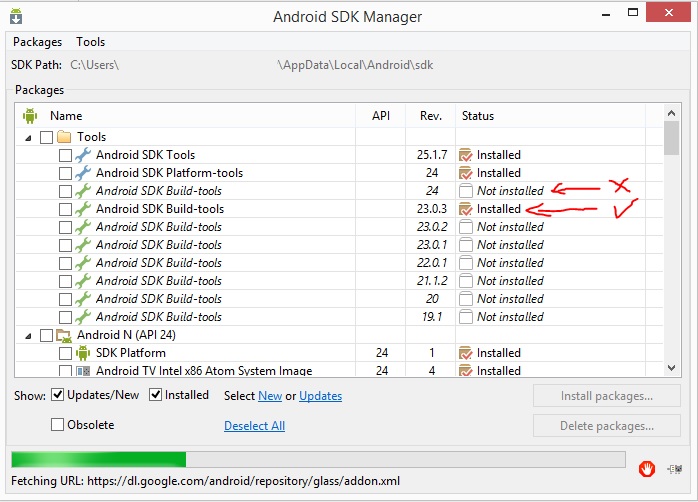Click the Build-tools 19.1 green wrench icon
This screenshot has height=502, width=698.
83,317
